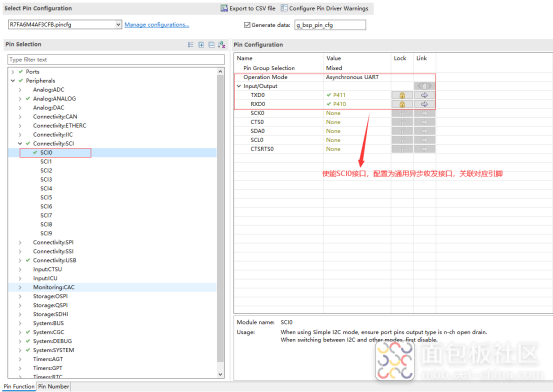Collapse Input/Output group in Pin Configuration
553x392 pixels.
239,86
